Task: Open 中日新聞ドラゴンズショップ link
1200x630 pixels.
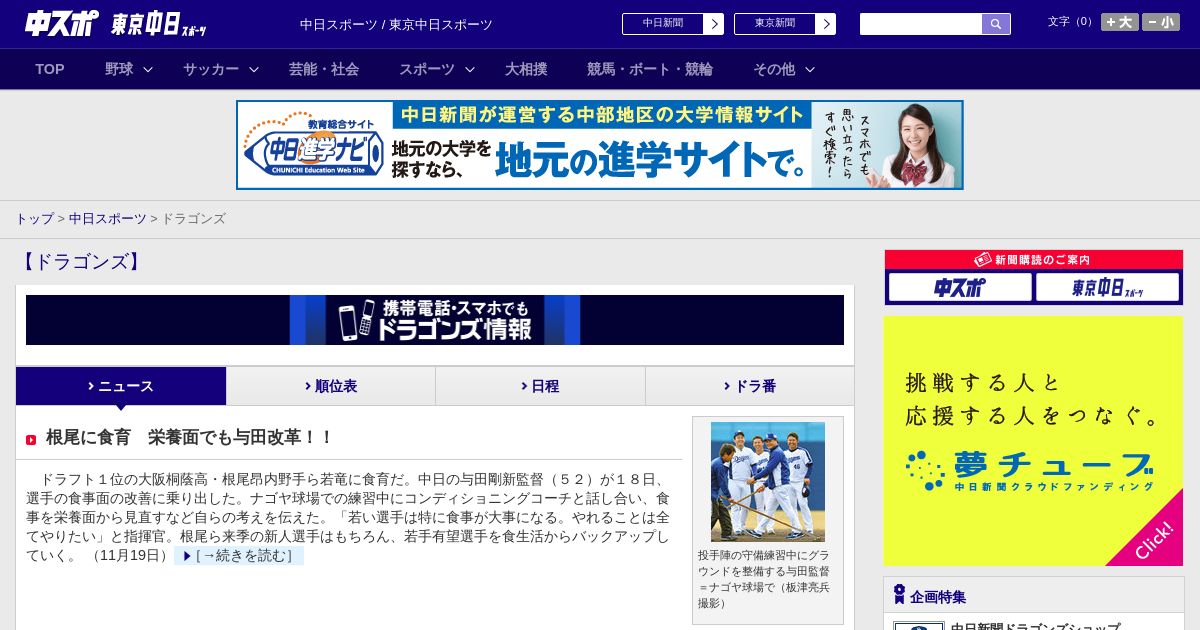Action: click(x=1035, y=626)
